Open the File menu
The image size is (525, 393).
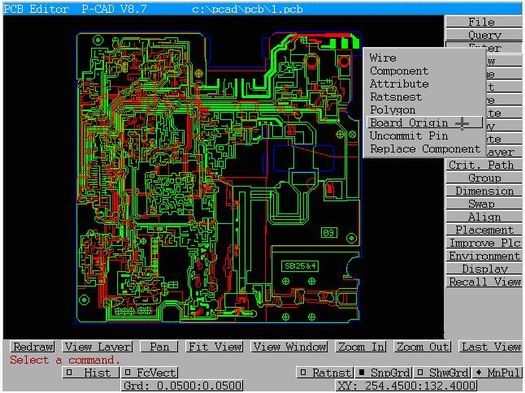(x=483, y=22)
